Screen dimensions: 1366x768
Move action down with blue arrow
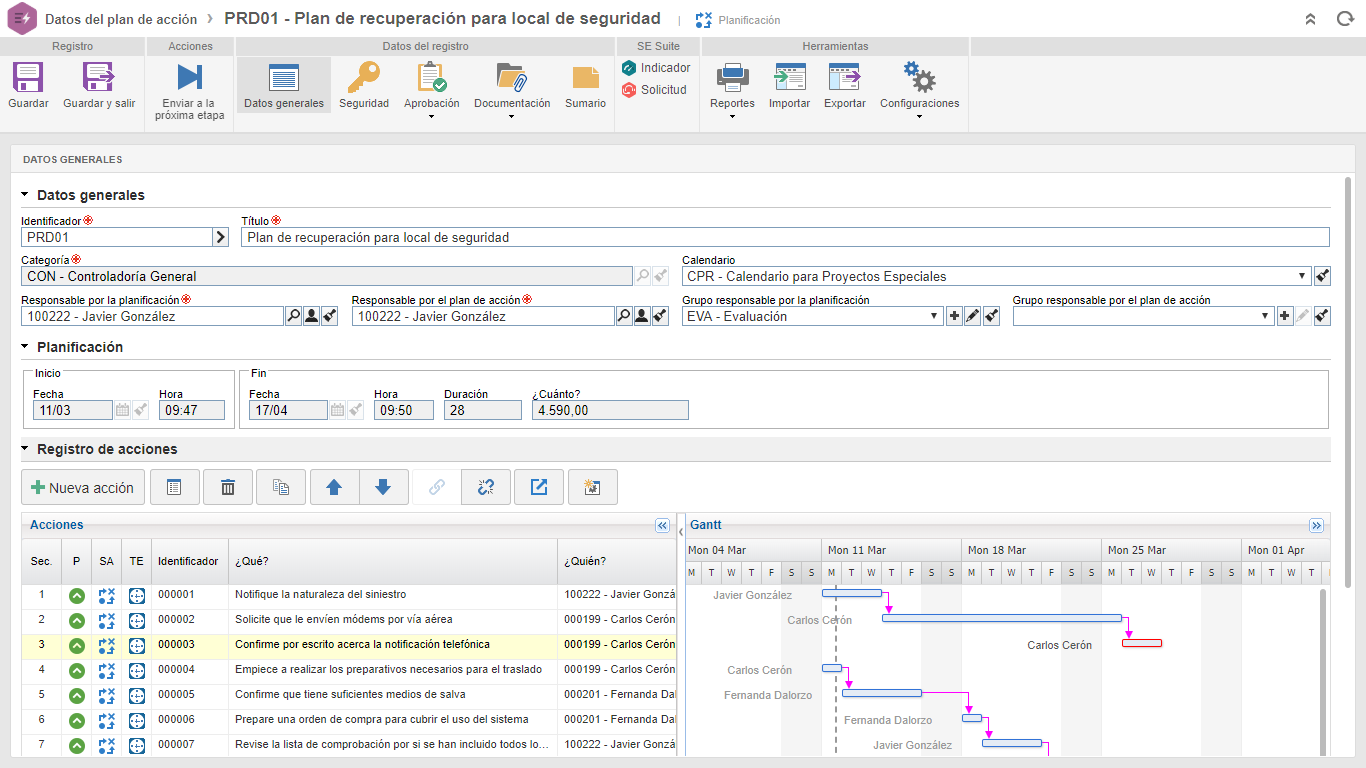383,487
